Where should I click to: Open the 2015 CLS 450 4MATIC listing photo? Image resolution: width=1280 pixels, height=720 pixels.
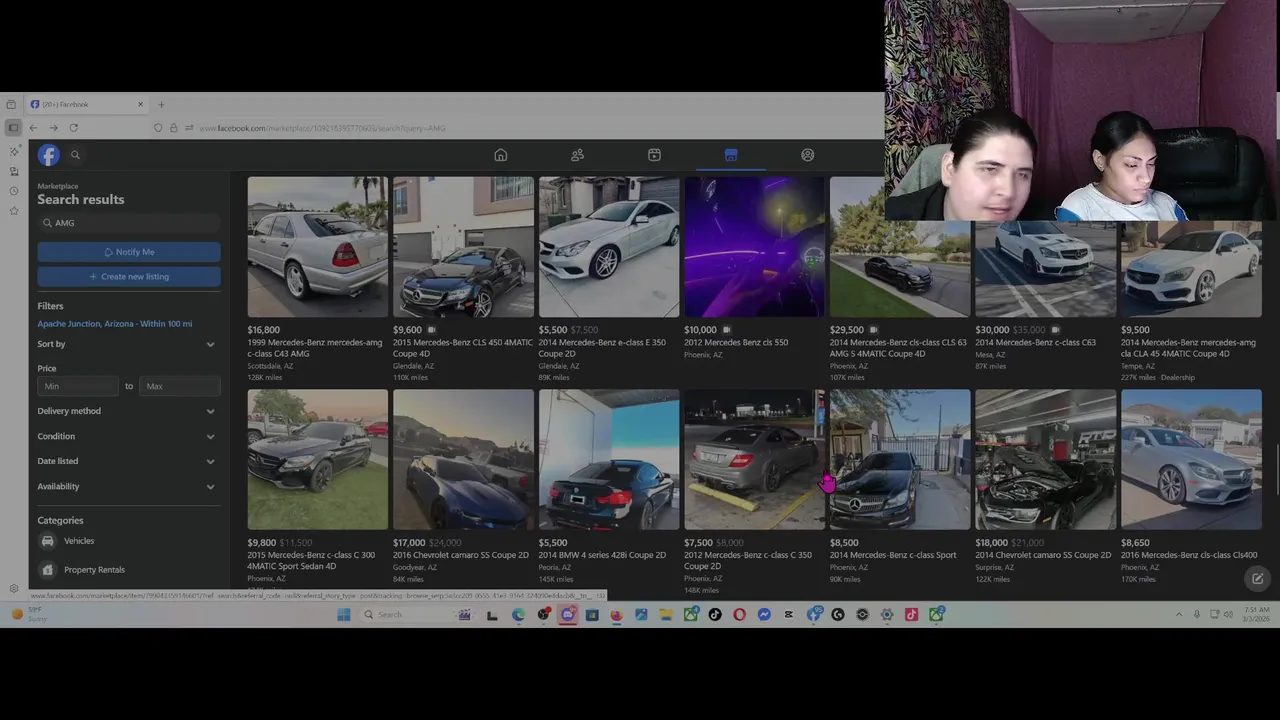(463, 247)
